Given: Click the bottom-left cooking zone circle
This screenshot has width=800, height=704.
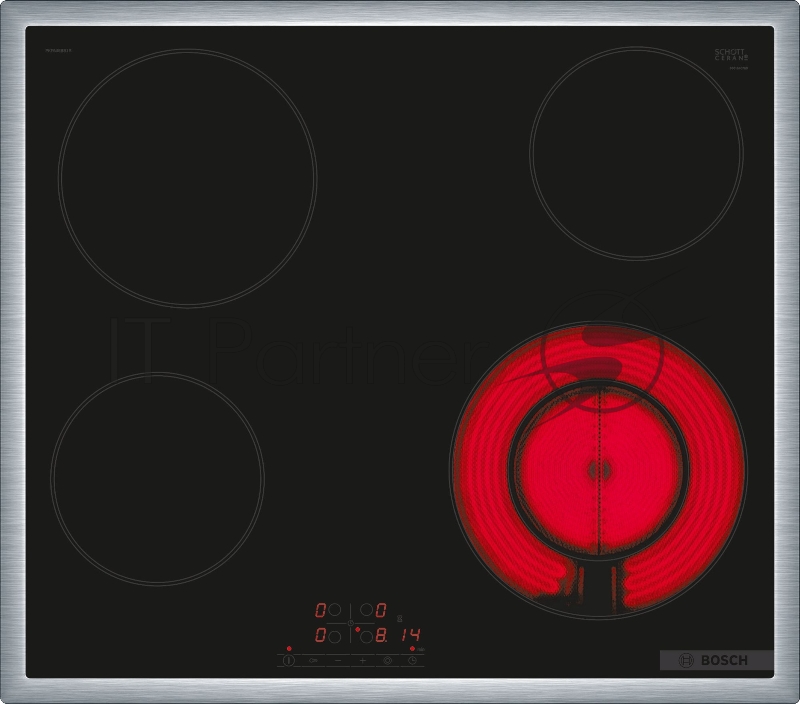Looking at the screenshot, I should pos(157,479).
